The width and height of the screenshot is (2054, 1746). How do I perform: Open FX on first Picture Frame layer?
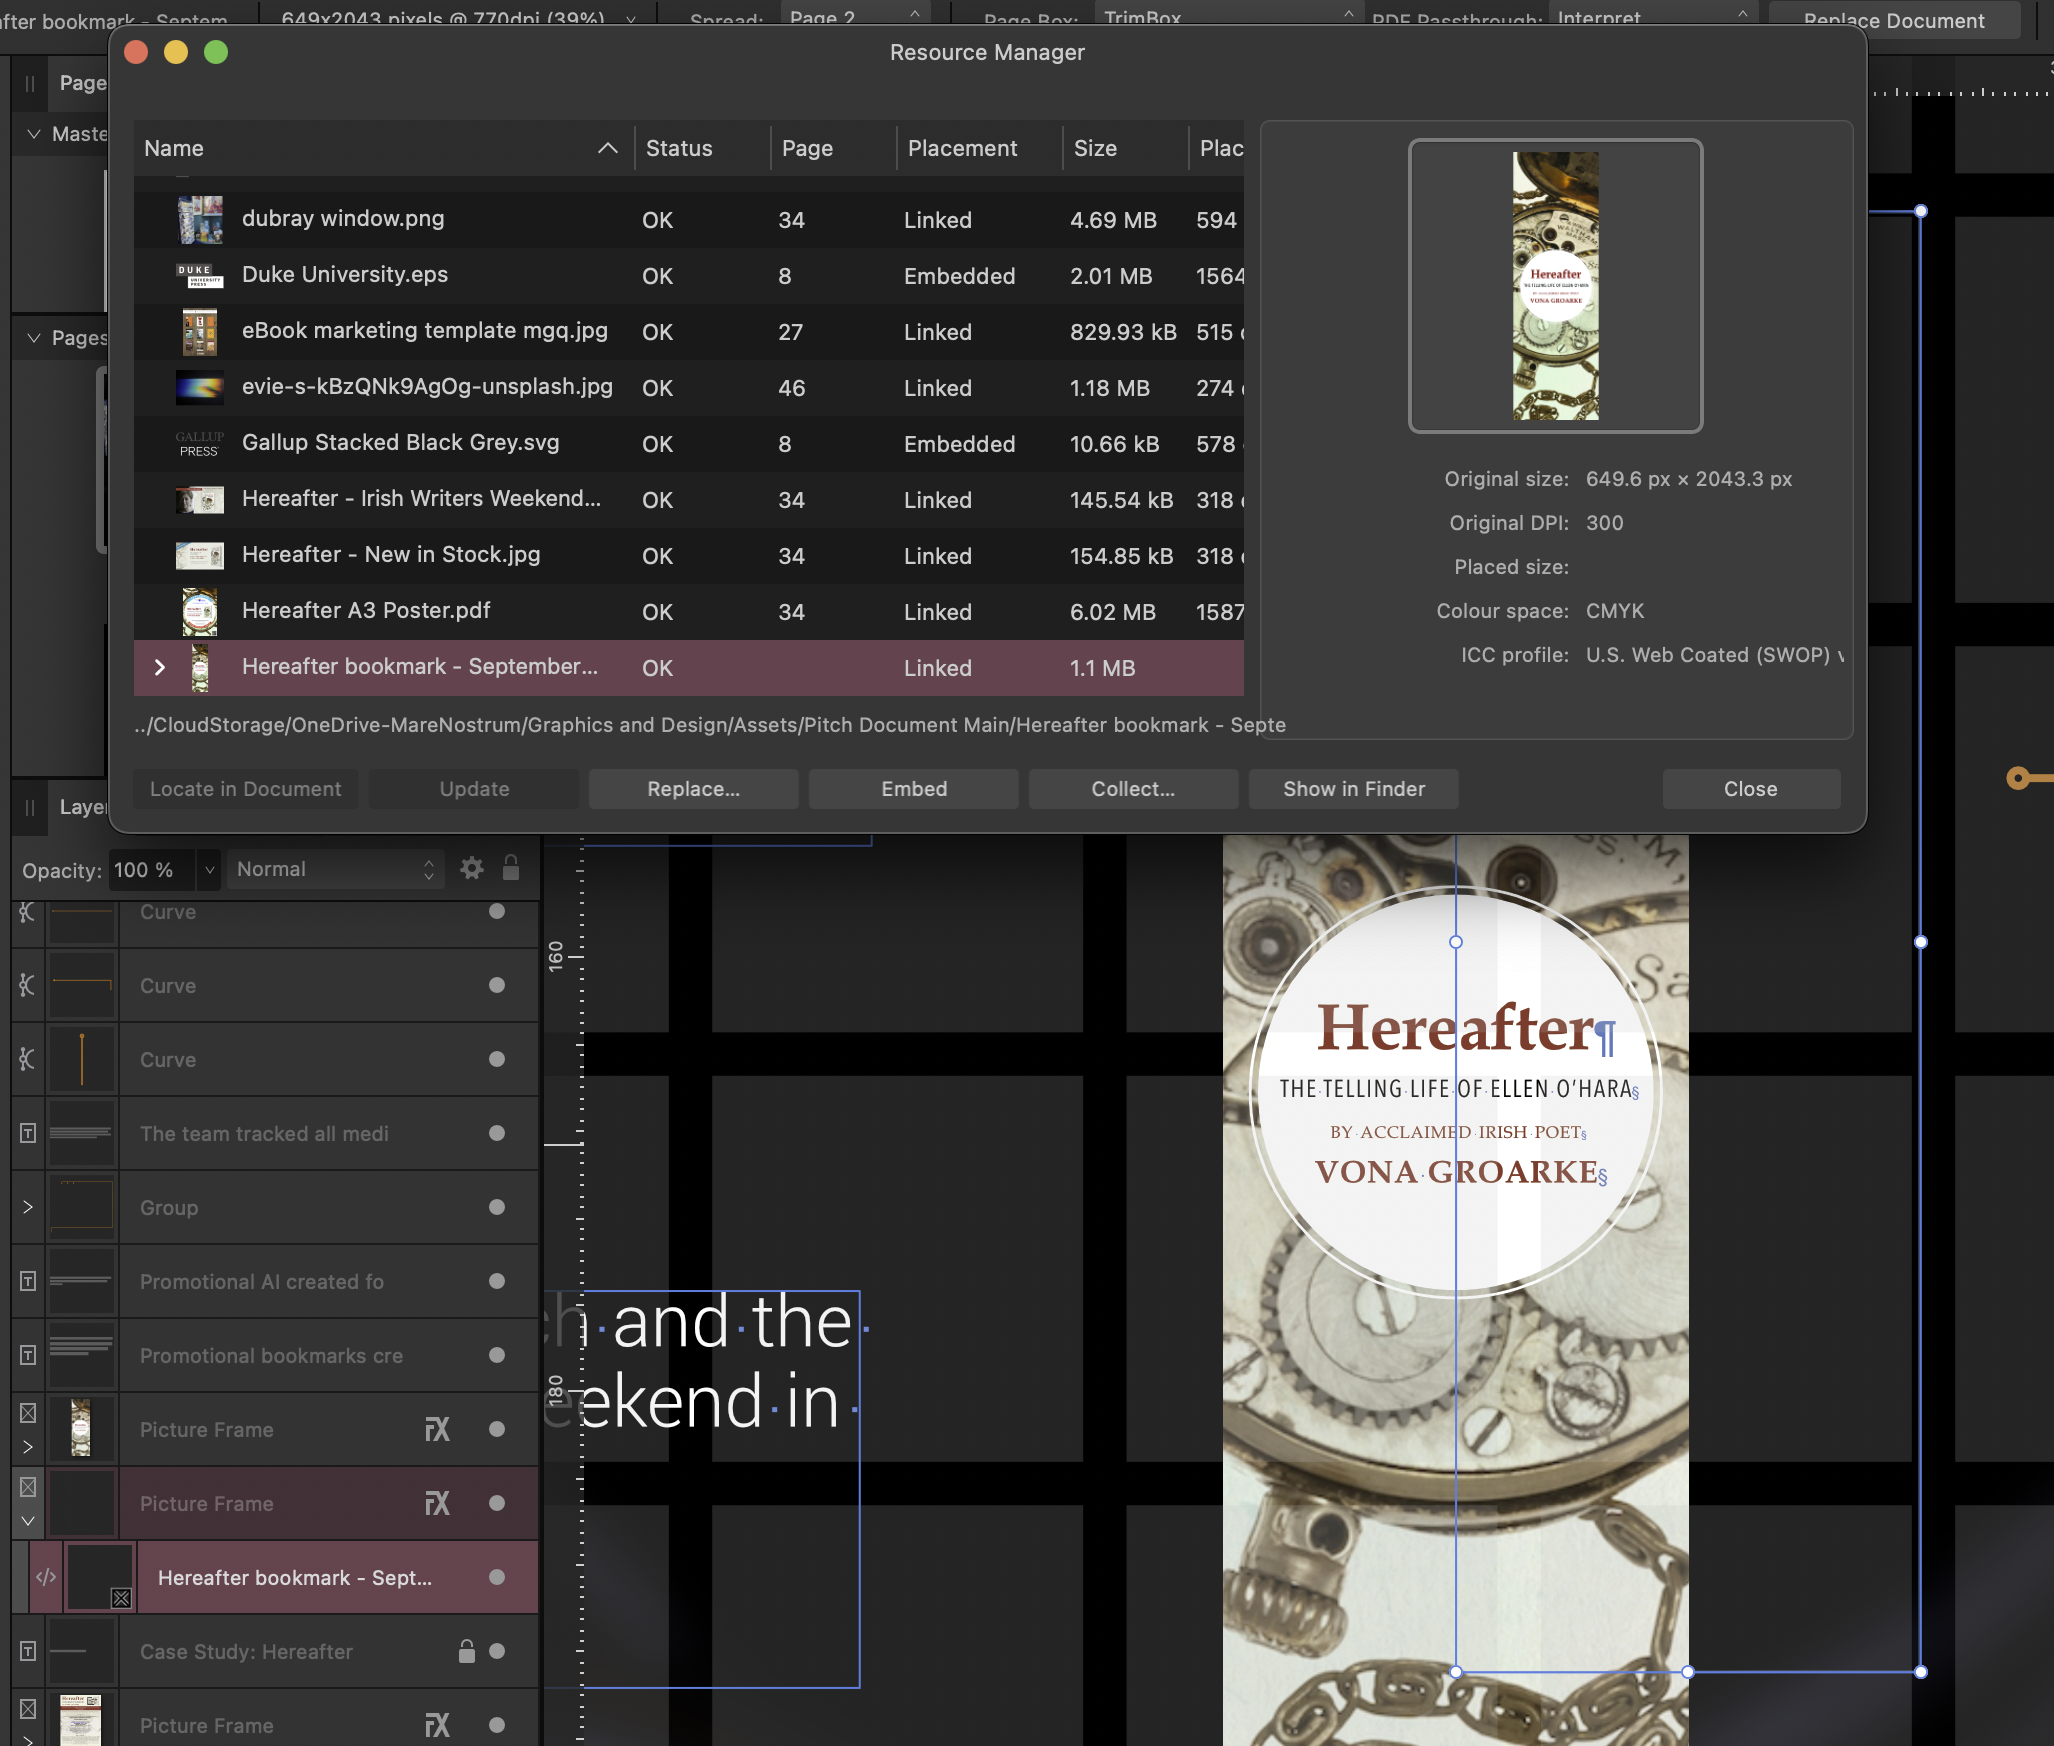[x=437, y=1430]
